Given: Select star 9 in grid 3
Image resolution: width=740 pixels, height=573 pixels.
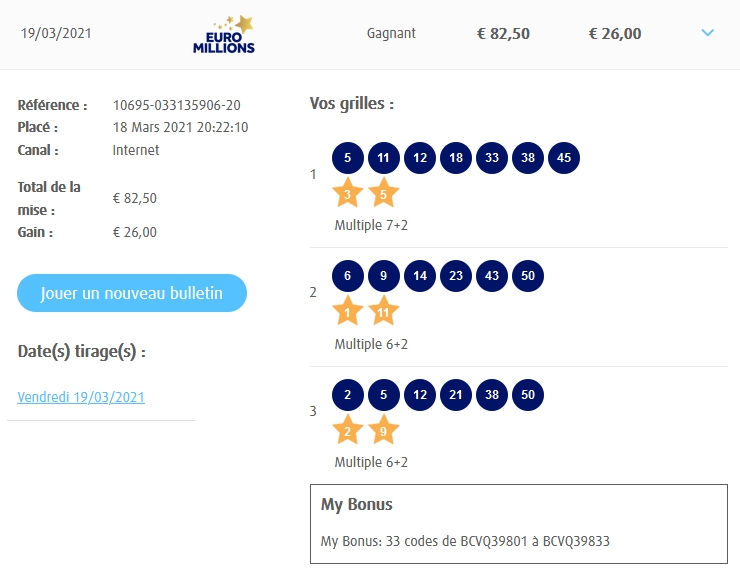Looking at the screenshot, I should coord(383,429).
